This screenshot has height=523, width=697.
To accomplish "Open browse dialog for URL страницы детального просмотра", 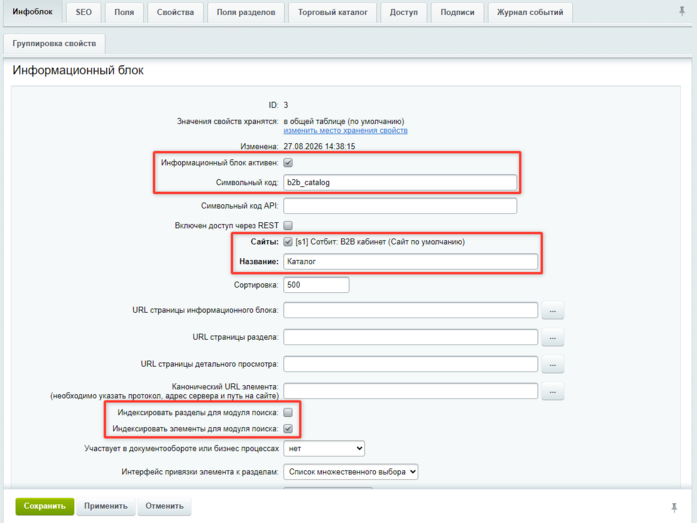I will pos(553,364).
